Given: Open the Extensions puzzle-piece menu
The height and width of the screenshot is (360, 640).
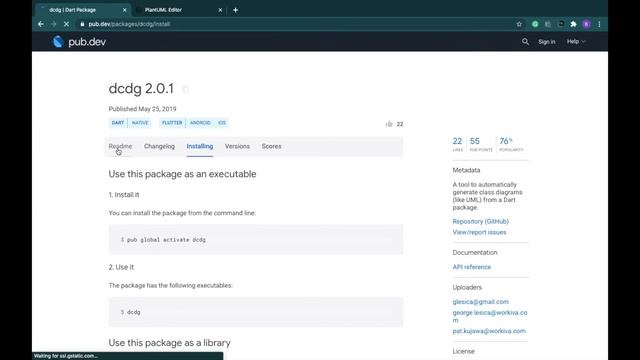Looking at the screenshot, I should (x=573, y=24).
